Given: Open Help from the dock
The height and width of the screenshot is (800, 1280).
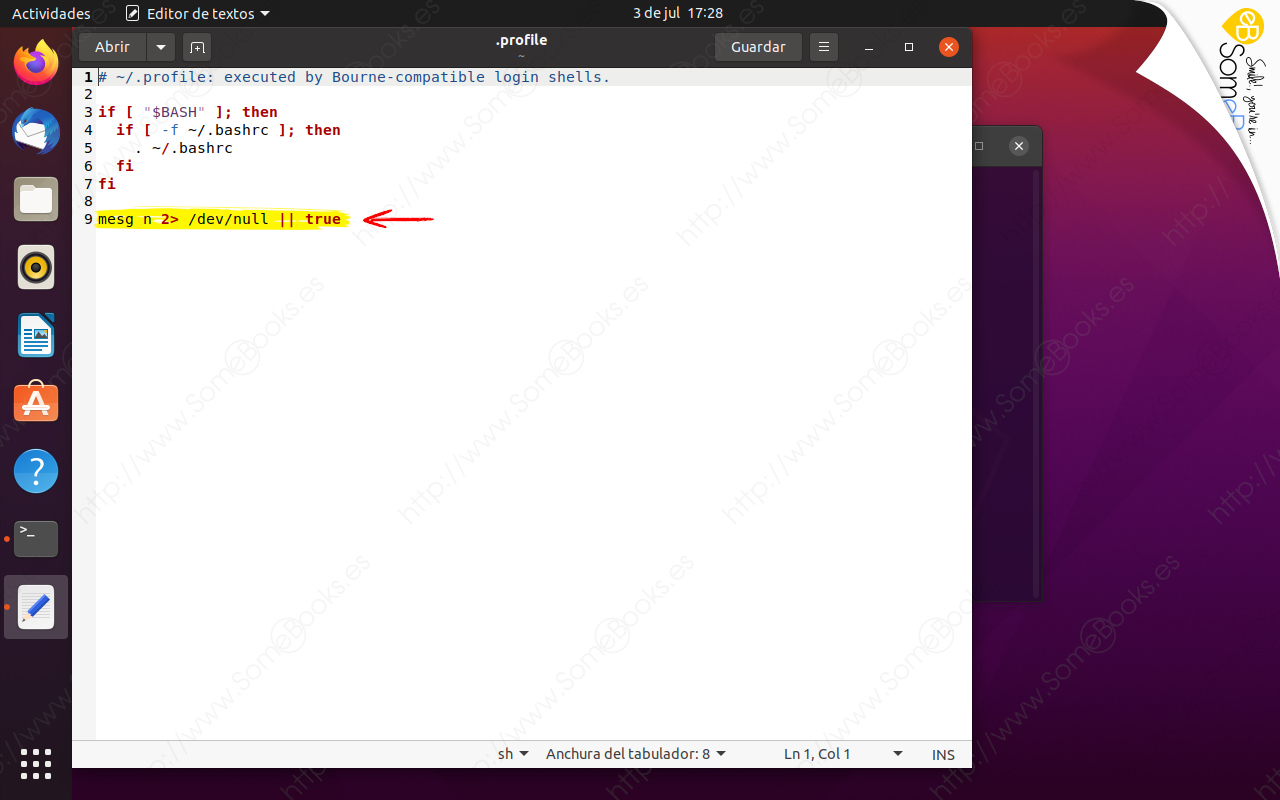Looking at the screenshot, I should click(36, 470).
